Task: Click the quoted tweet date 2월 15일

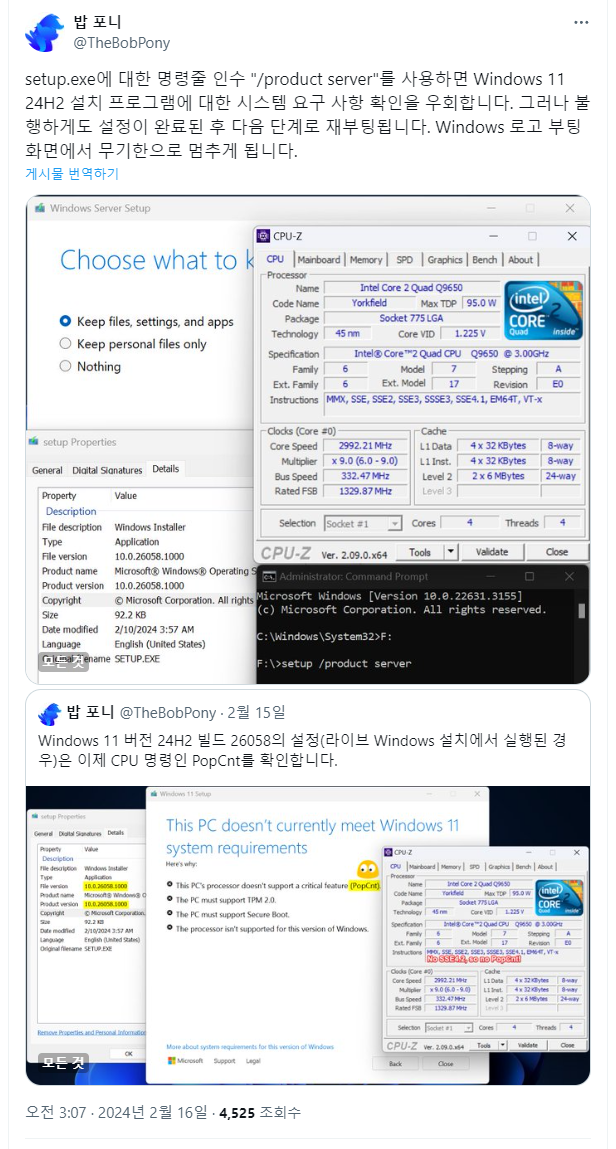Action: click(256, 712)
